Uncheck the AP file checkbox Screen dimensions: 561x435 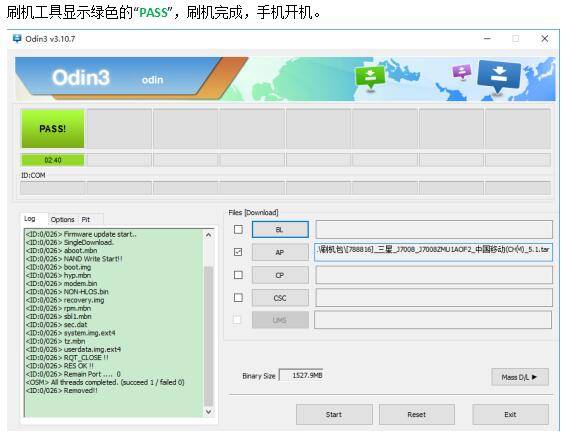238,252
